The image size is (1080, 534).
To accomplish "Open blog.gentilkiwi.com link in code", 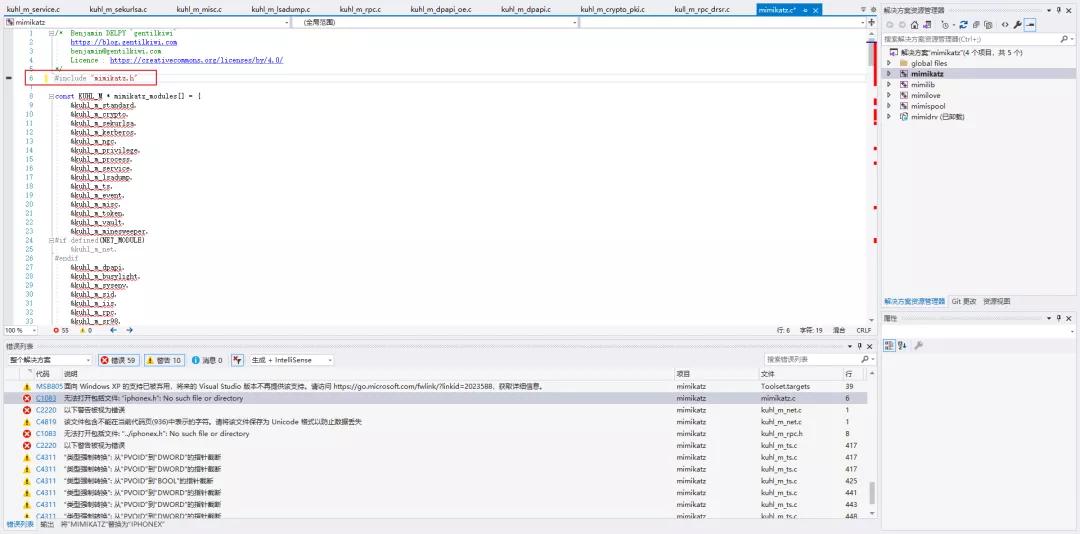I will point(124,42).
